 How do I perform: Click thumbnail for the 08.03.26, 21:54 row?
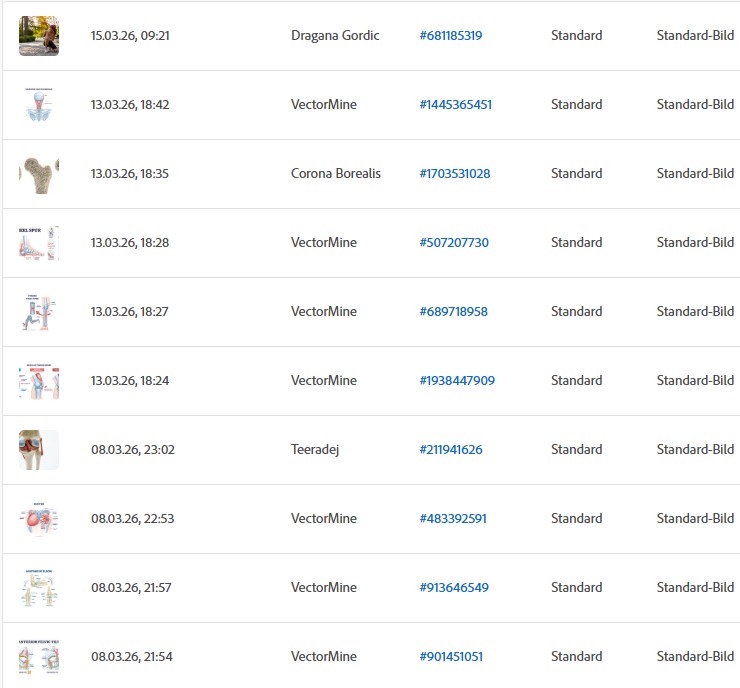(39, 657)
